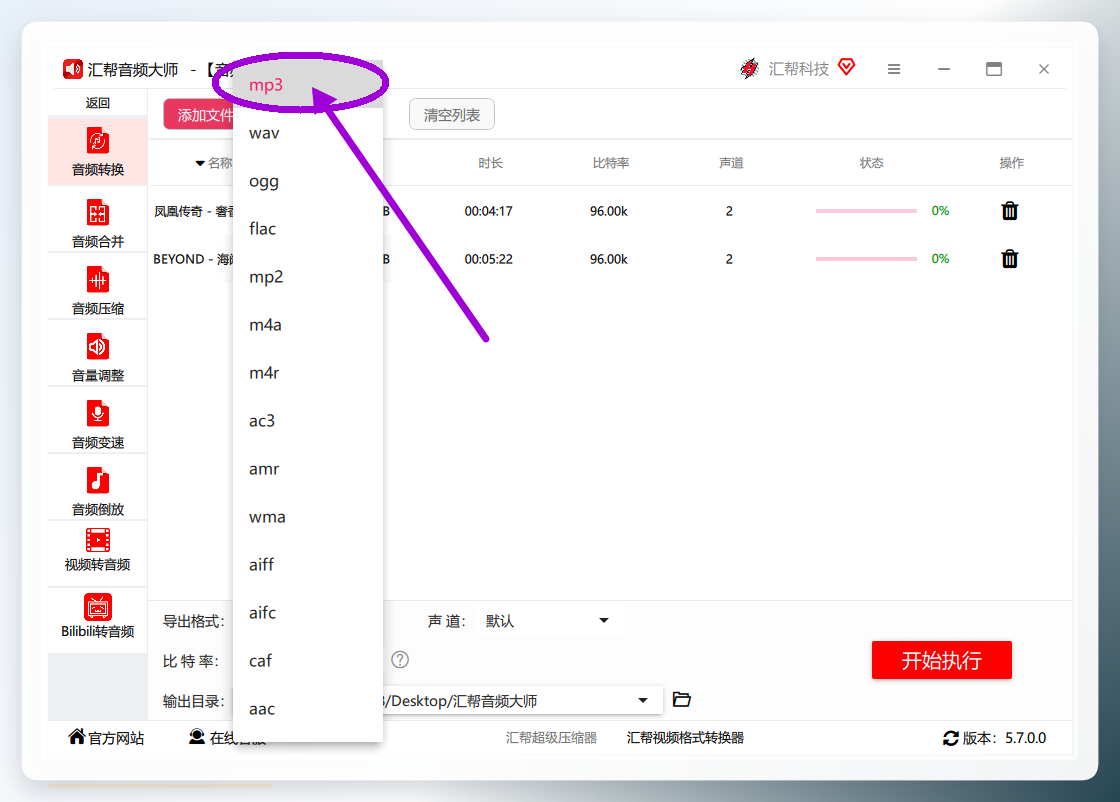Click 0% status of 凤凰传奇 row
The image size is (1120, 802).
point(940,211)
